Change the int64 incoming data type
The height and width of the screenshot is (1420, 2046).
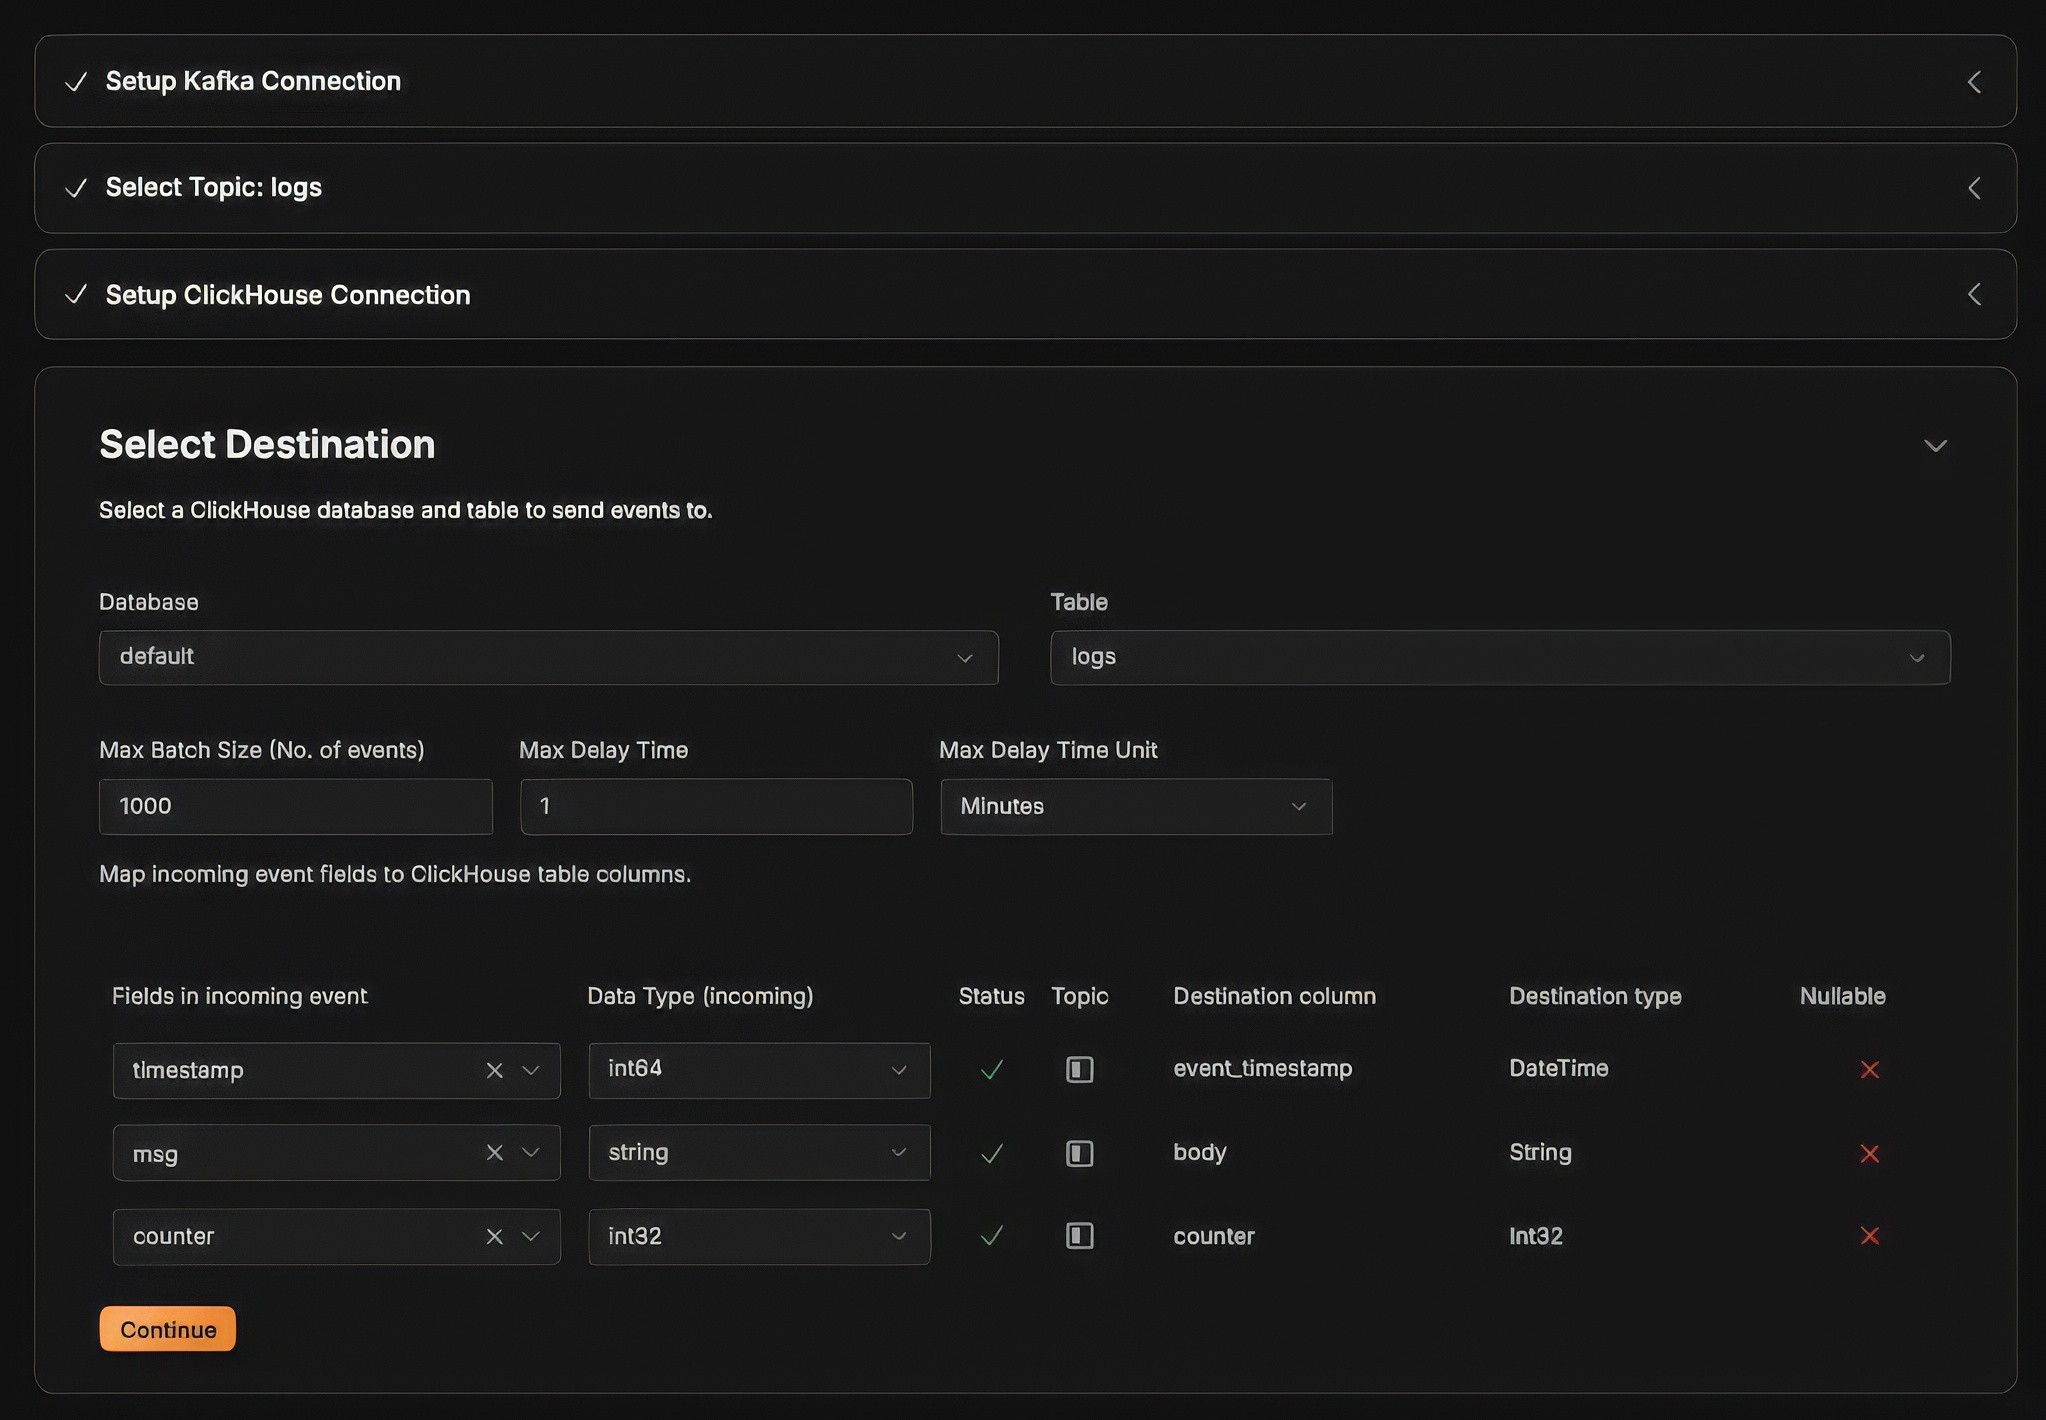(x=758, y=1070)
